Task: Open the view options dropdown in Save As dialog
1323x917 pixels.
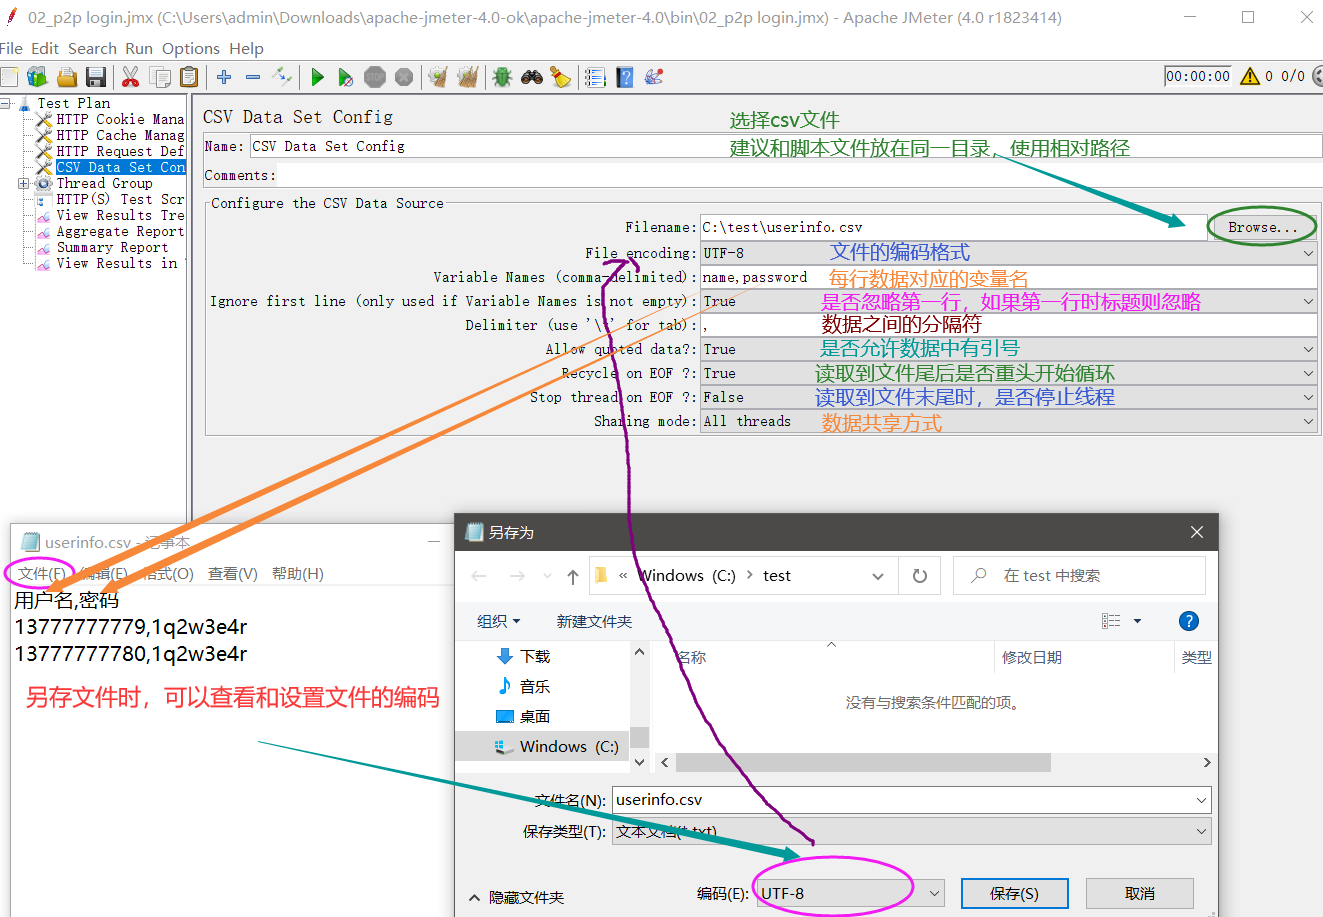Action: [x=1137, y=621]
